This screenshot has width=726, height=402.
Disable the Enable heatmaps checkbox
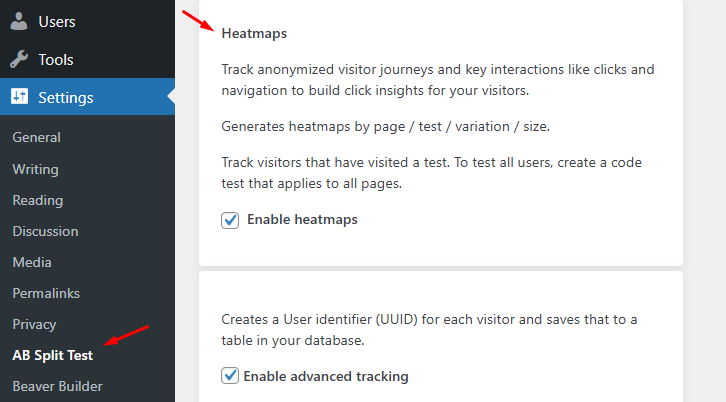230,220
